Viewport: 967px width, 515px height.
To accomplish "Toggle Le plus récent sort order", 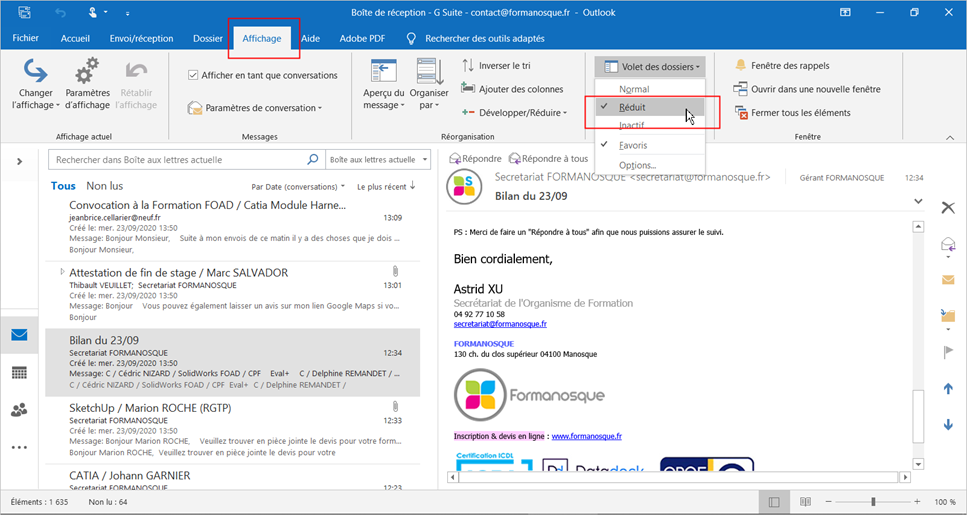I will [386, 186].
